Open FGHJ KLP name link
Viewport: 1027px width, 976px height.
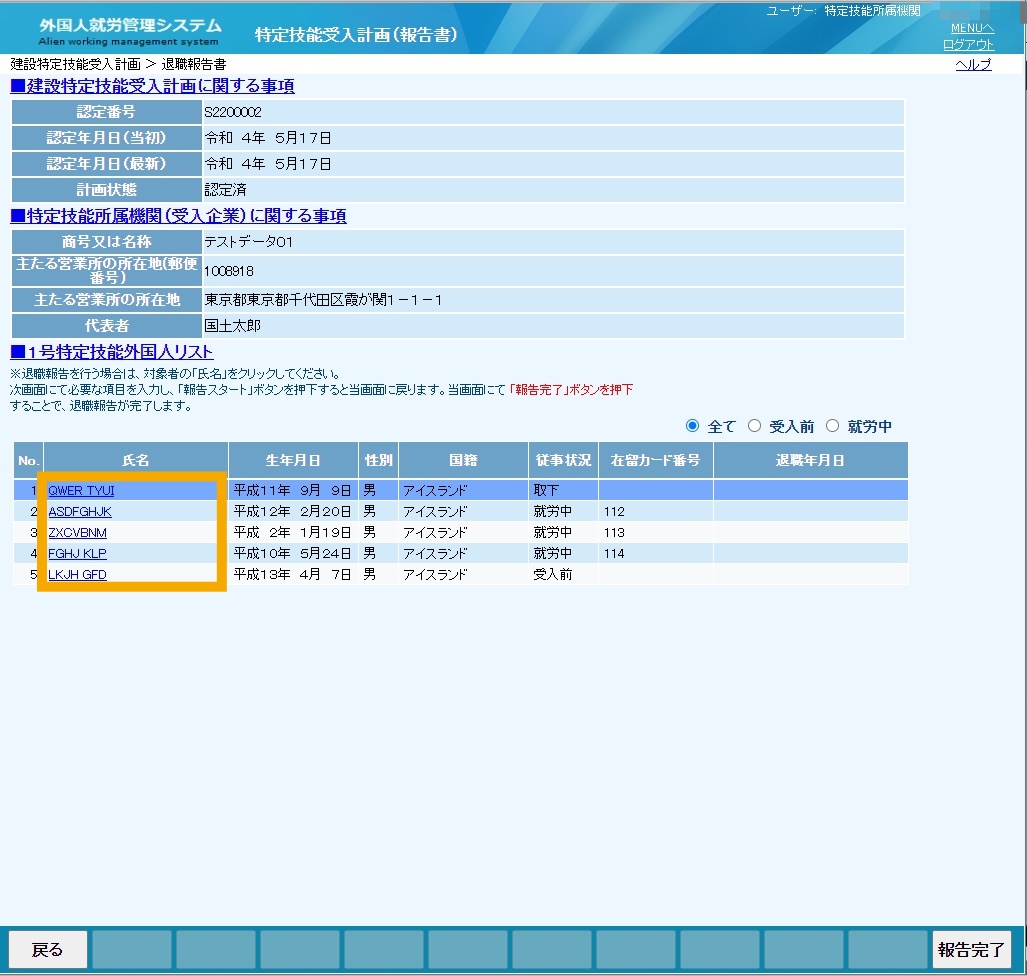point(77,554)
